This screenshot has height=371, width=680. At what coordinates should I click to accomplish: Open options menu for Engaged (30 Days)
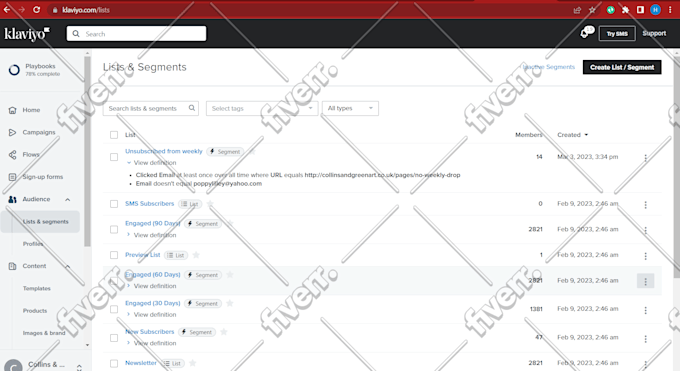tap(645, 310)
